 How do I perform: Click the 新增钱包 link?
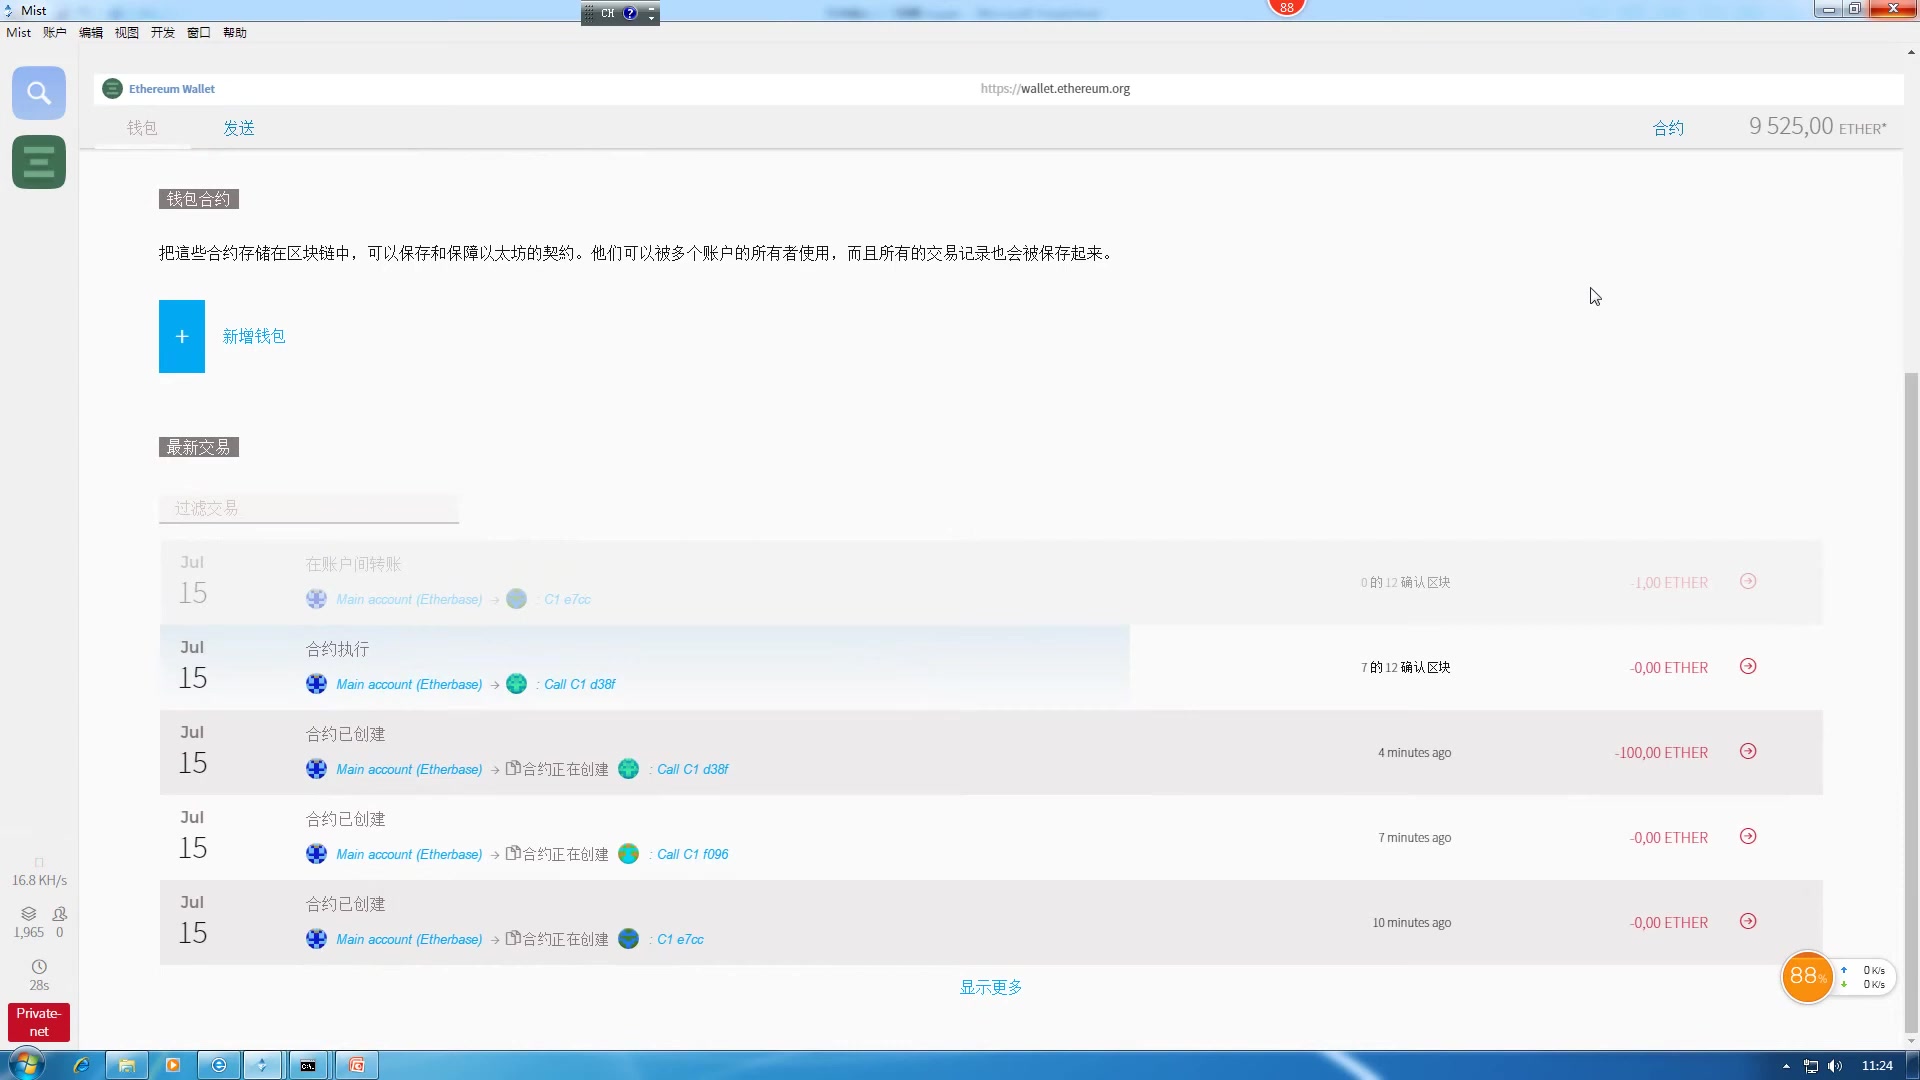(254, 336)
